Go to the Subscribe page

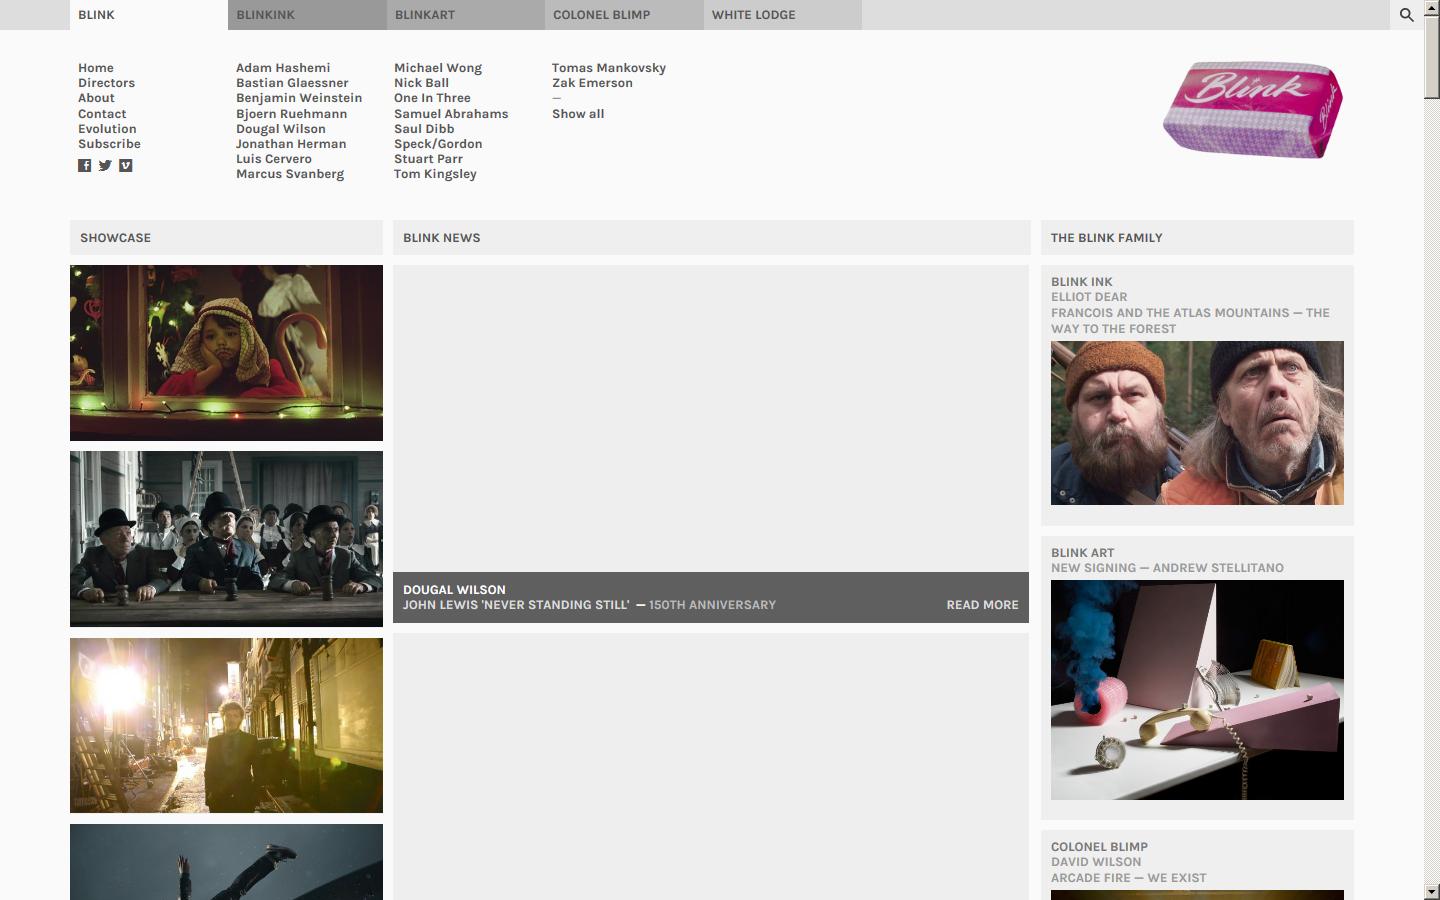click(109, 144)
